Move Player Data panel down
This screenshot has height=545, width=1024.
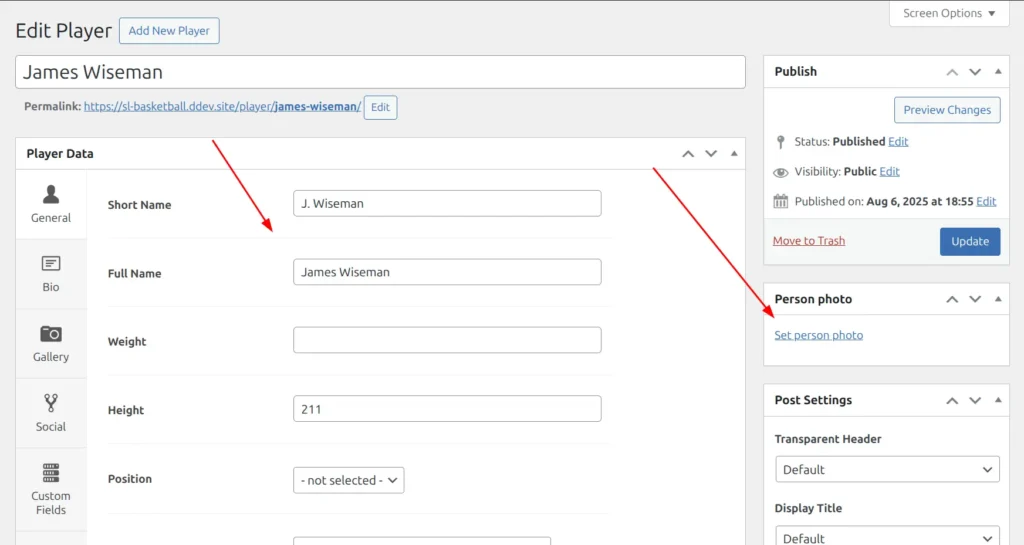click(711, 154)
